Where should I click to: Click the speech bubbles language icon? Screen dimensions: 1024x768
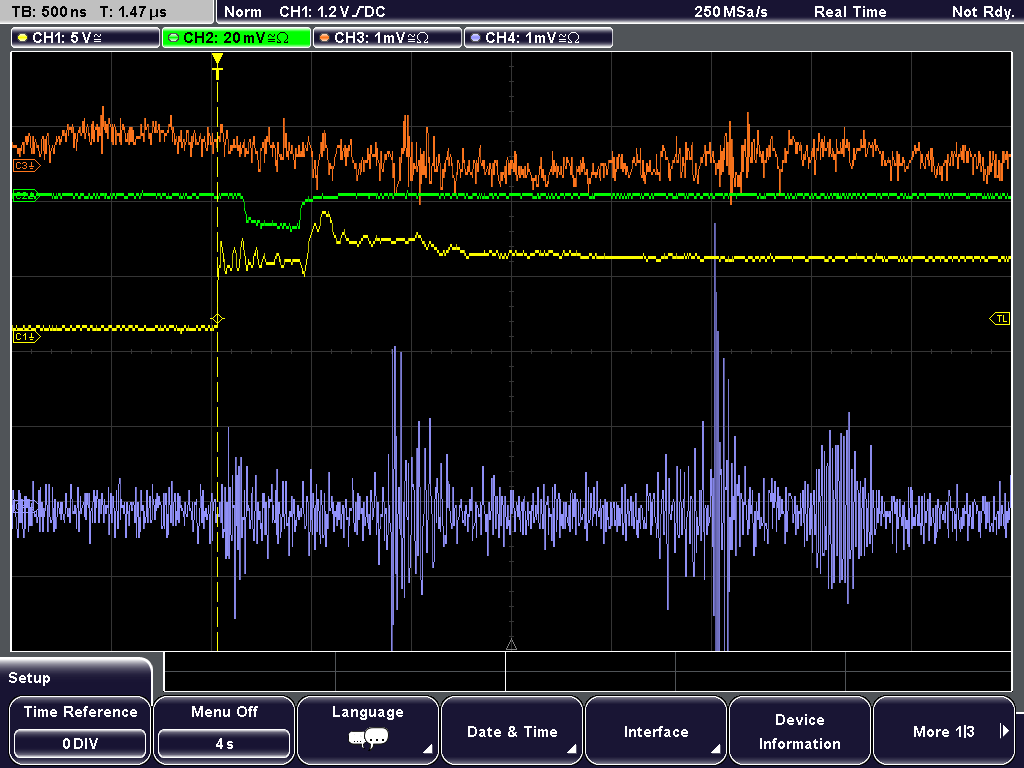(x=368, y=739)
